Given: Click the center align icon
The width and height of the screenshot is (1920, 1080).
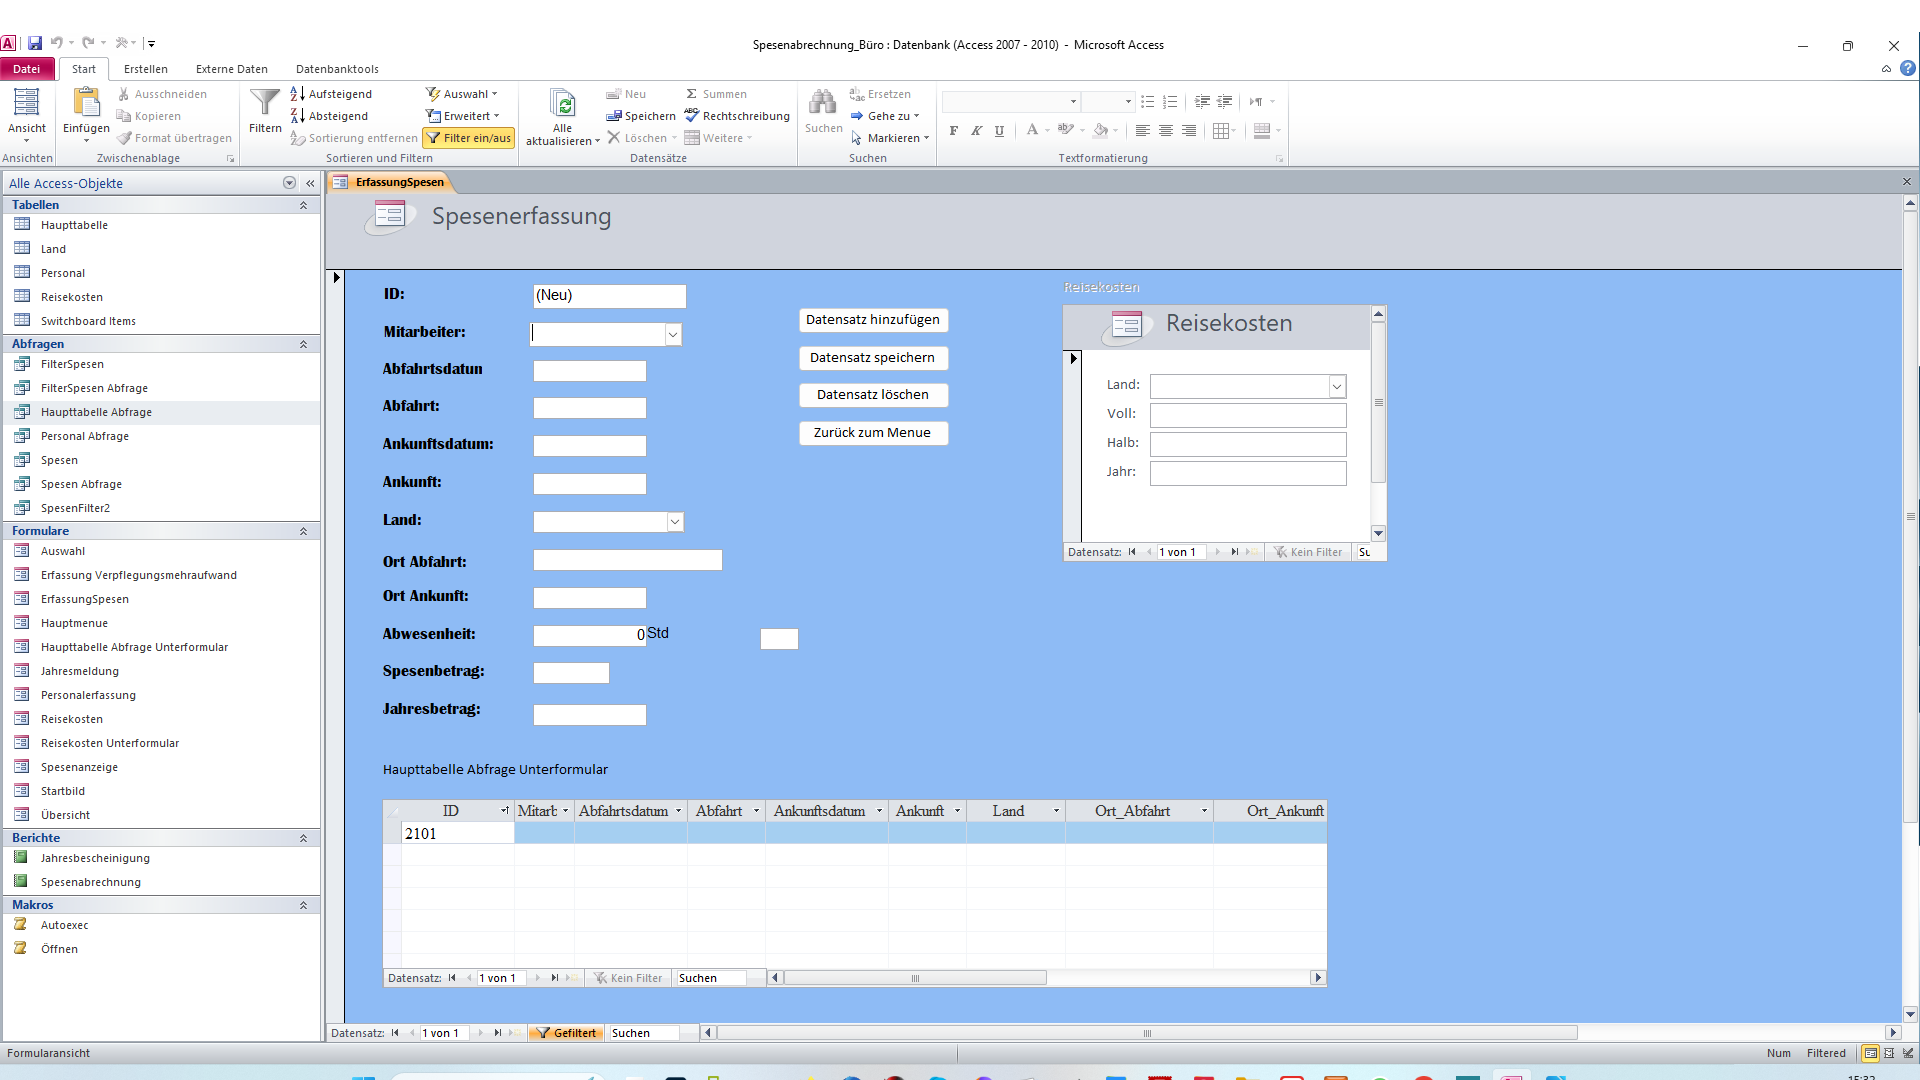Looking at the screenshot, I should 1166,130.
